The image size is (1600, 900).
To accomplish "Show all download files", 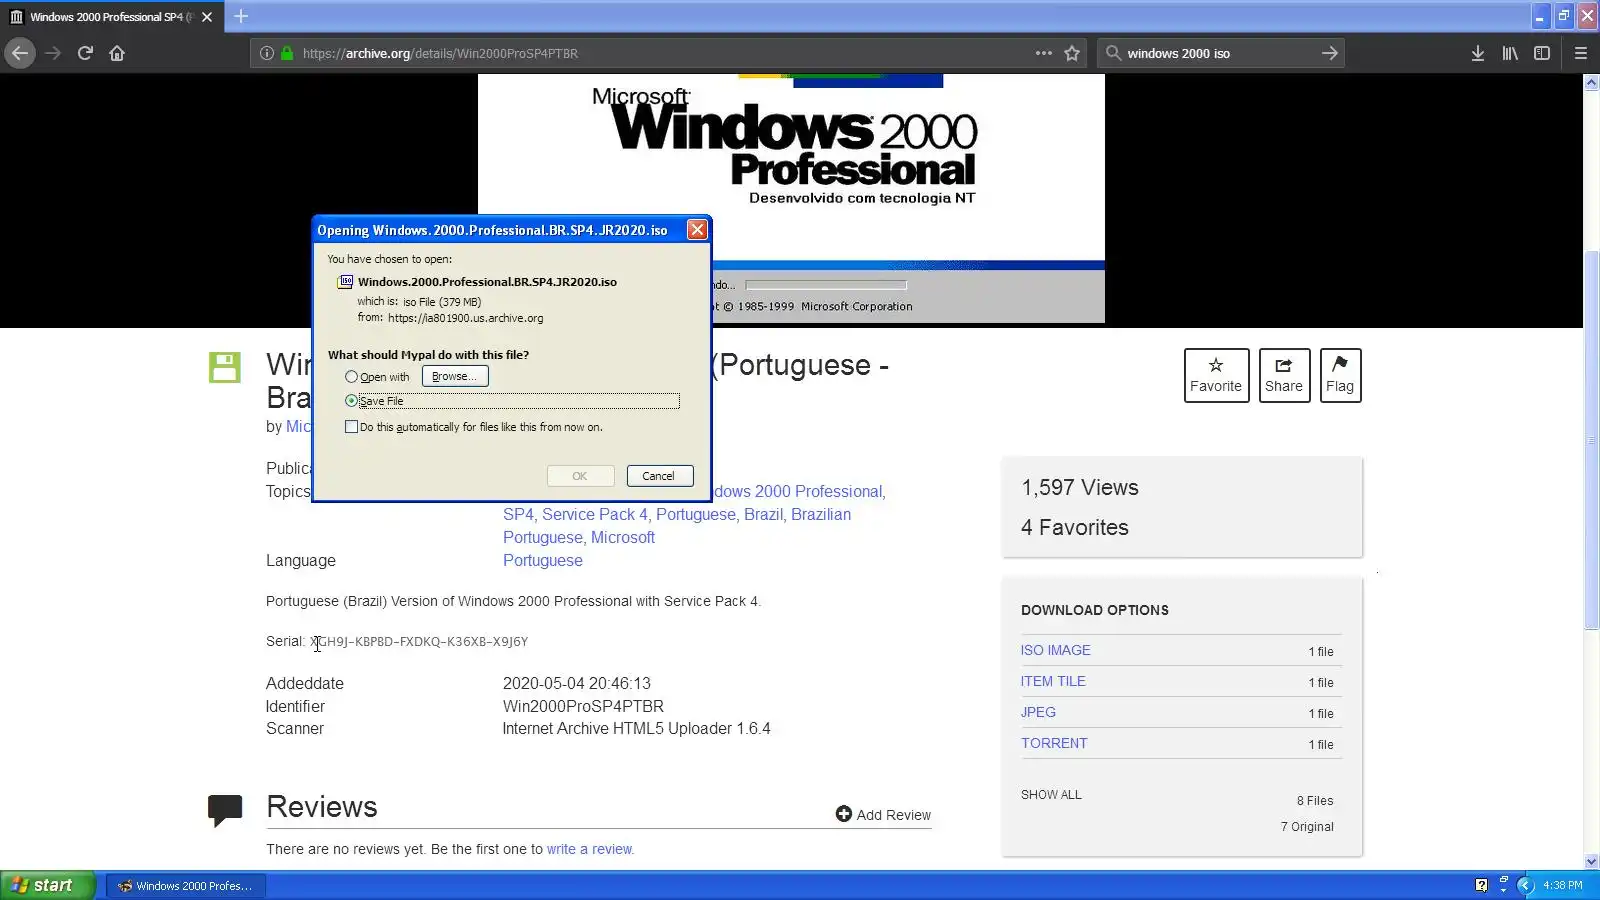I will click(1051, 795).
